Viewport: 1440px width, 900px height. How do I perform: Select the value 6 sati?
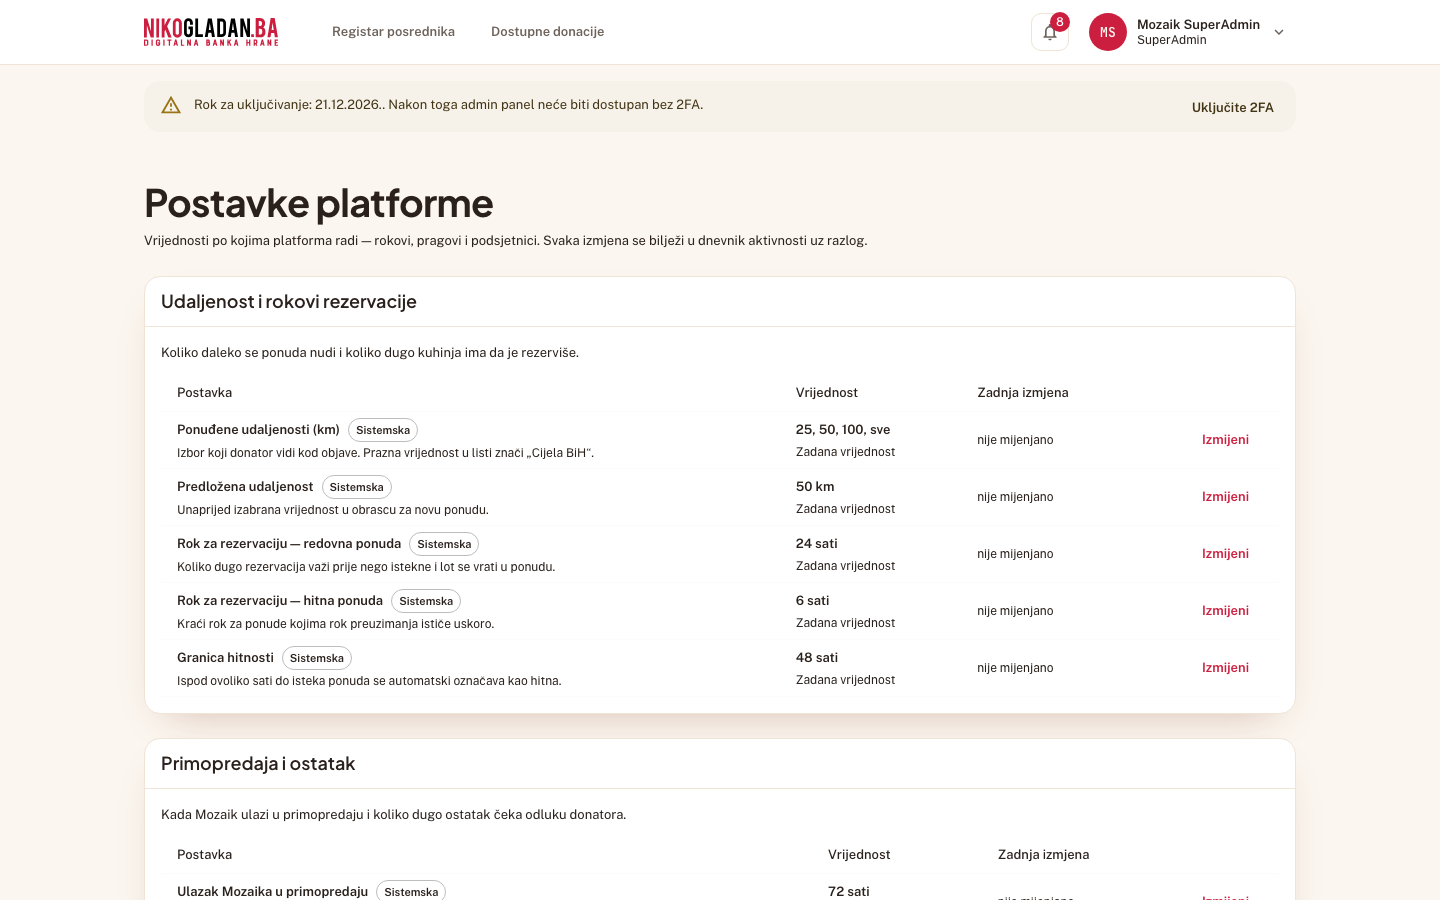coord(813,601)
